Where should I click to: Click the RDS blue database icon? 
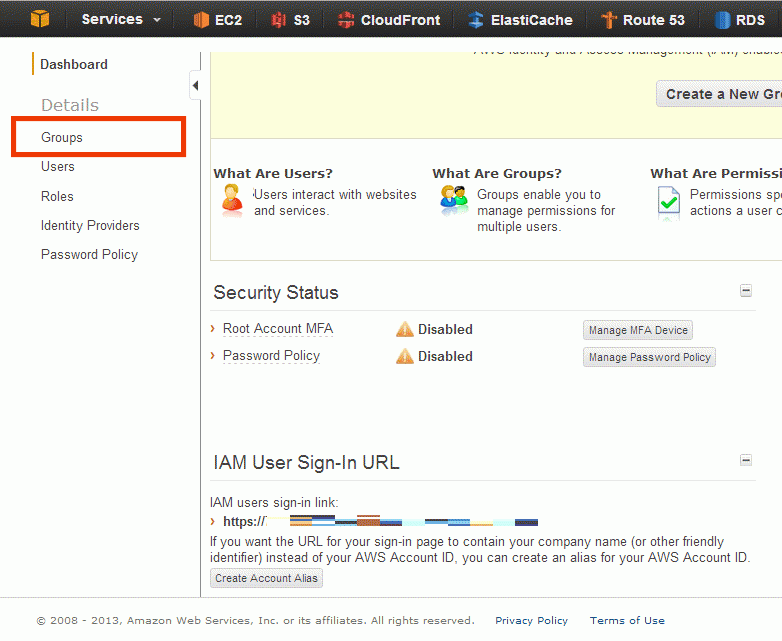(722, 20)
